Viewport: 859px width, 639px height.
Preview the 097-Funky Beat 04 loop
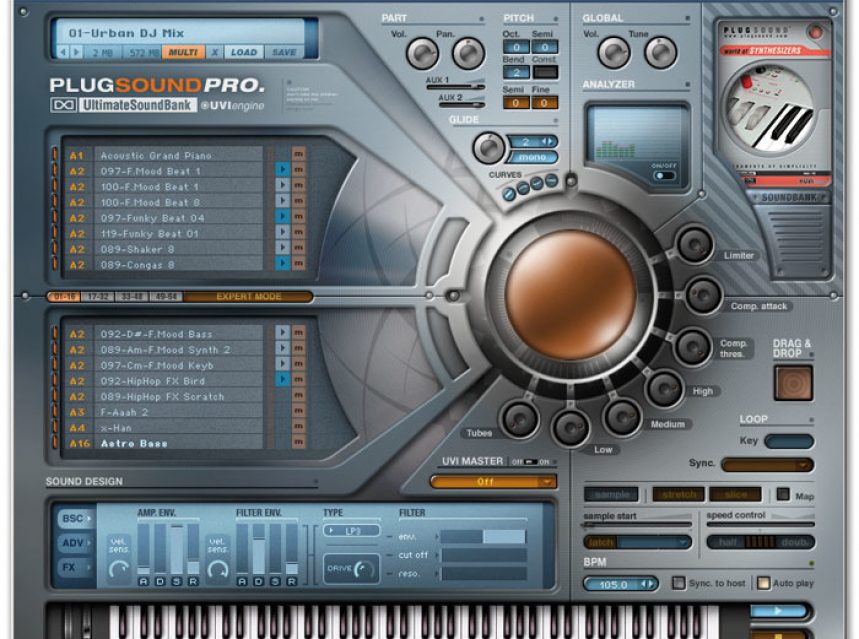(x=282, y=217)
